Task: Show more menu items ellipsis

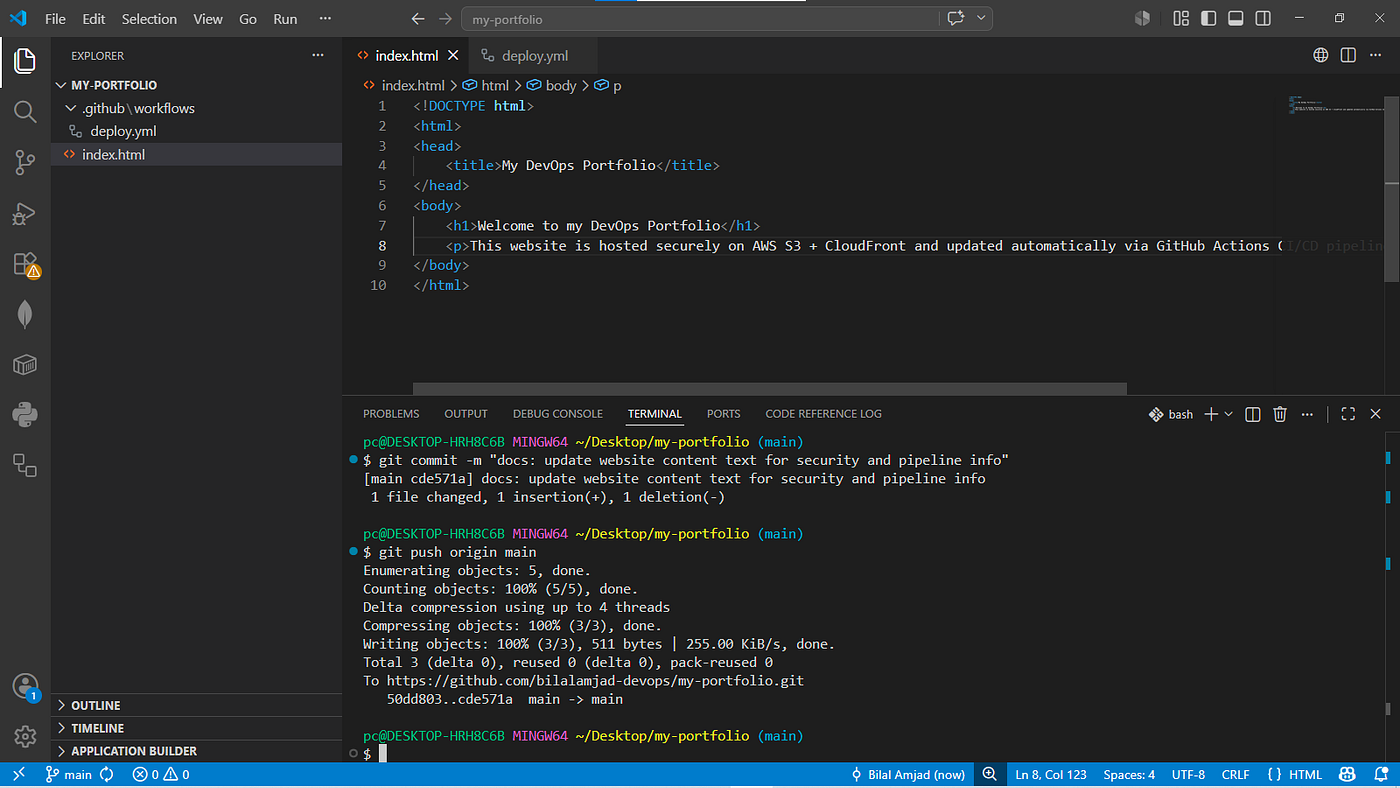Action: [325, 19]
